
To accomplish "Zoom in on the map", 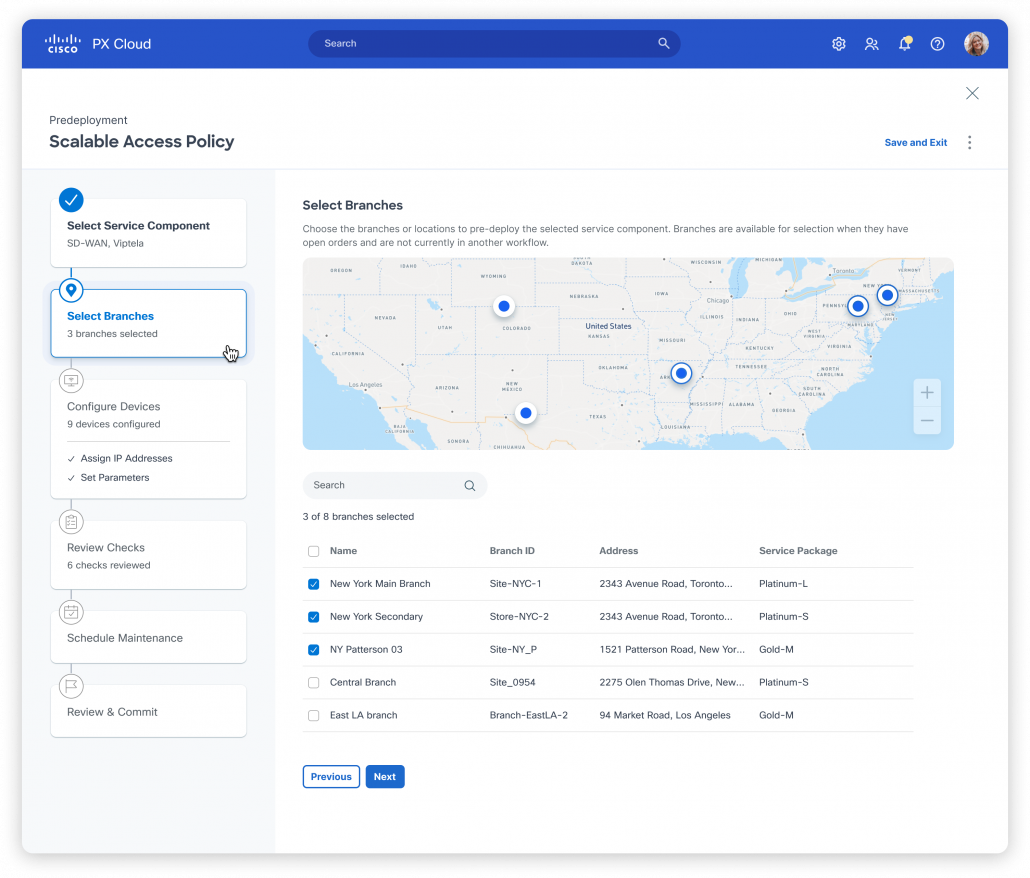I will click(x=927, y=392).
